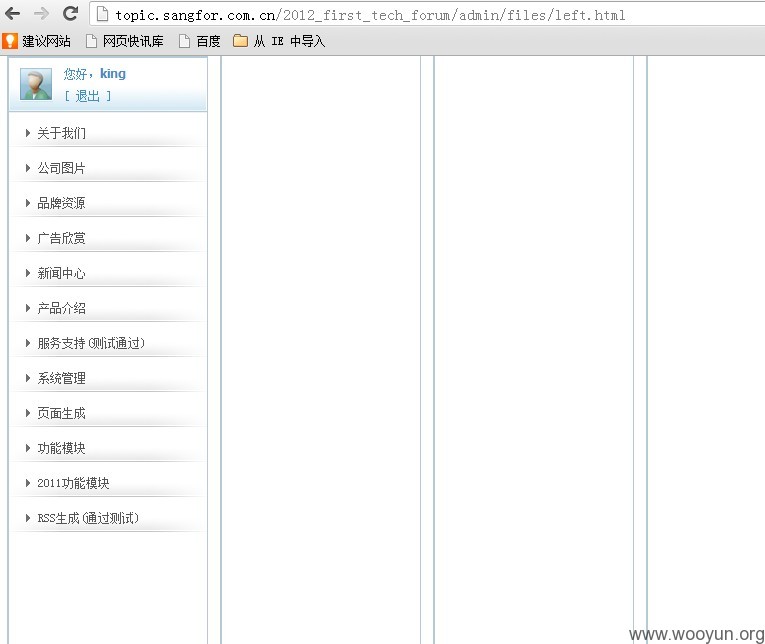This screenshot has width=765, height=644.
Task: Click the king username link
Action: click(113, 74)
